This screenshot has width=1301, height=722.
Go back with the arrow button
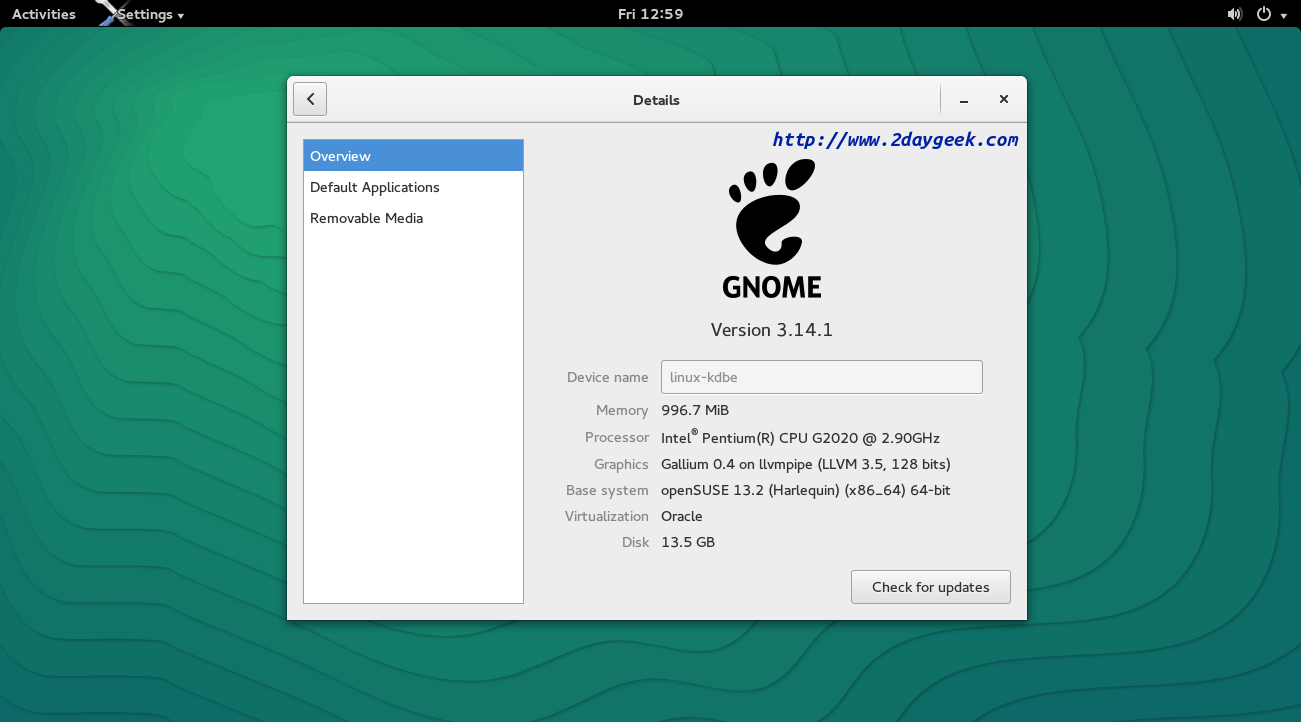tap(310, 99)
